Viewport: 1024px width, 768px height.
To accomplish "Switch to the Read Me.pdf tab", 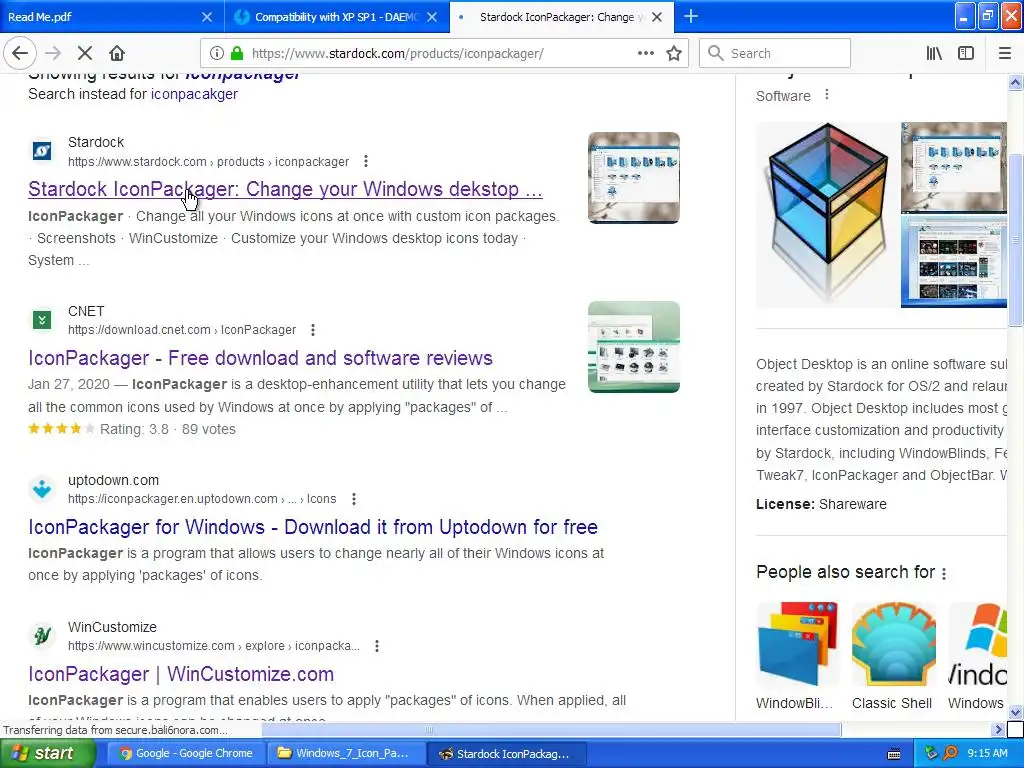I will coord(112,16).
